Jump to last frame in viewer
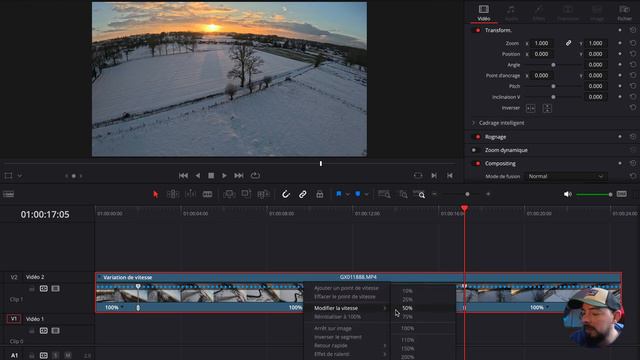Viewport: 640px width, 360px height. pos(239,176)
